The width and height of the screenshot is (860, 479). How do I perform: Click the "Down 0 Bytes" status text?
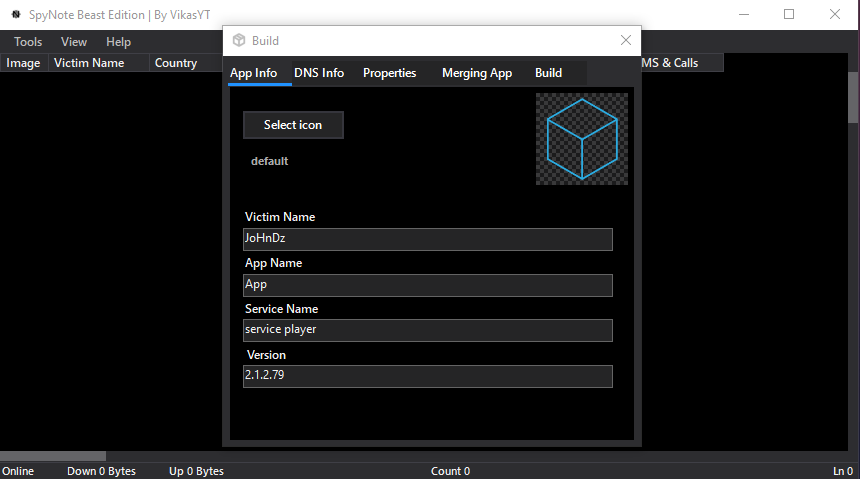101,471
